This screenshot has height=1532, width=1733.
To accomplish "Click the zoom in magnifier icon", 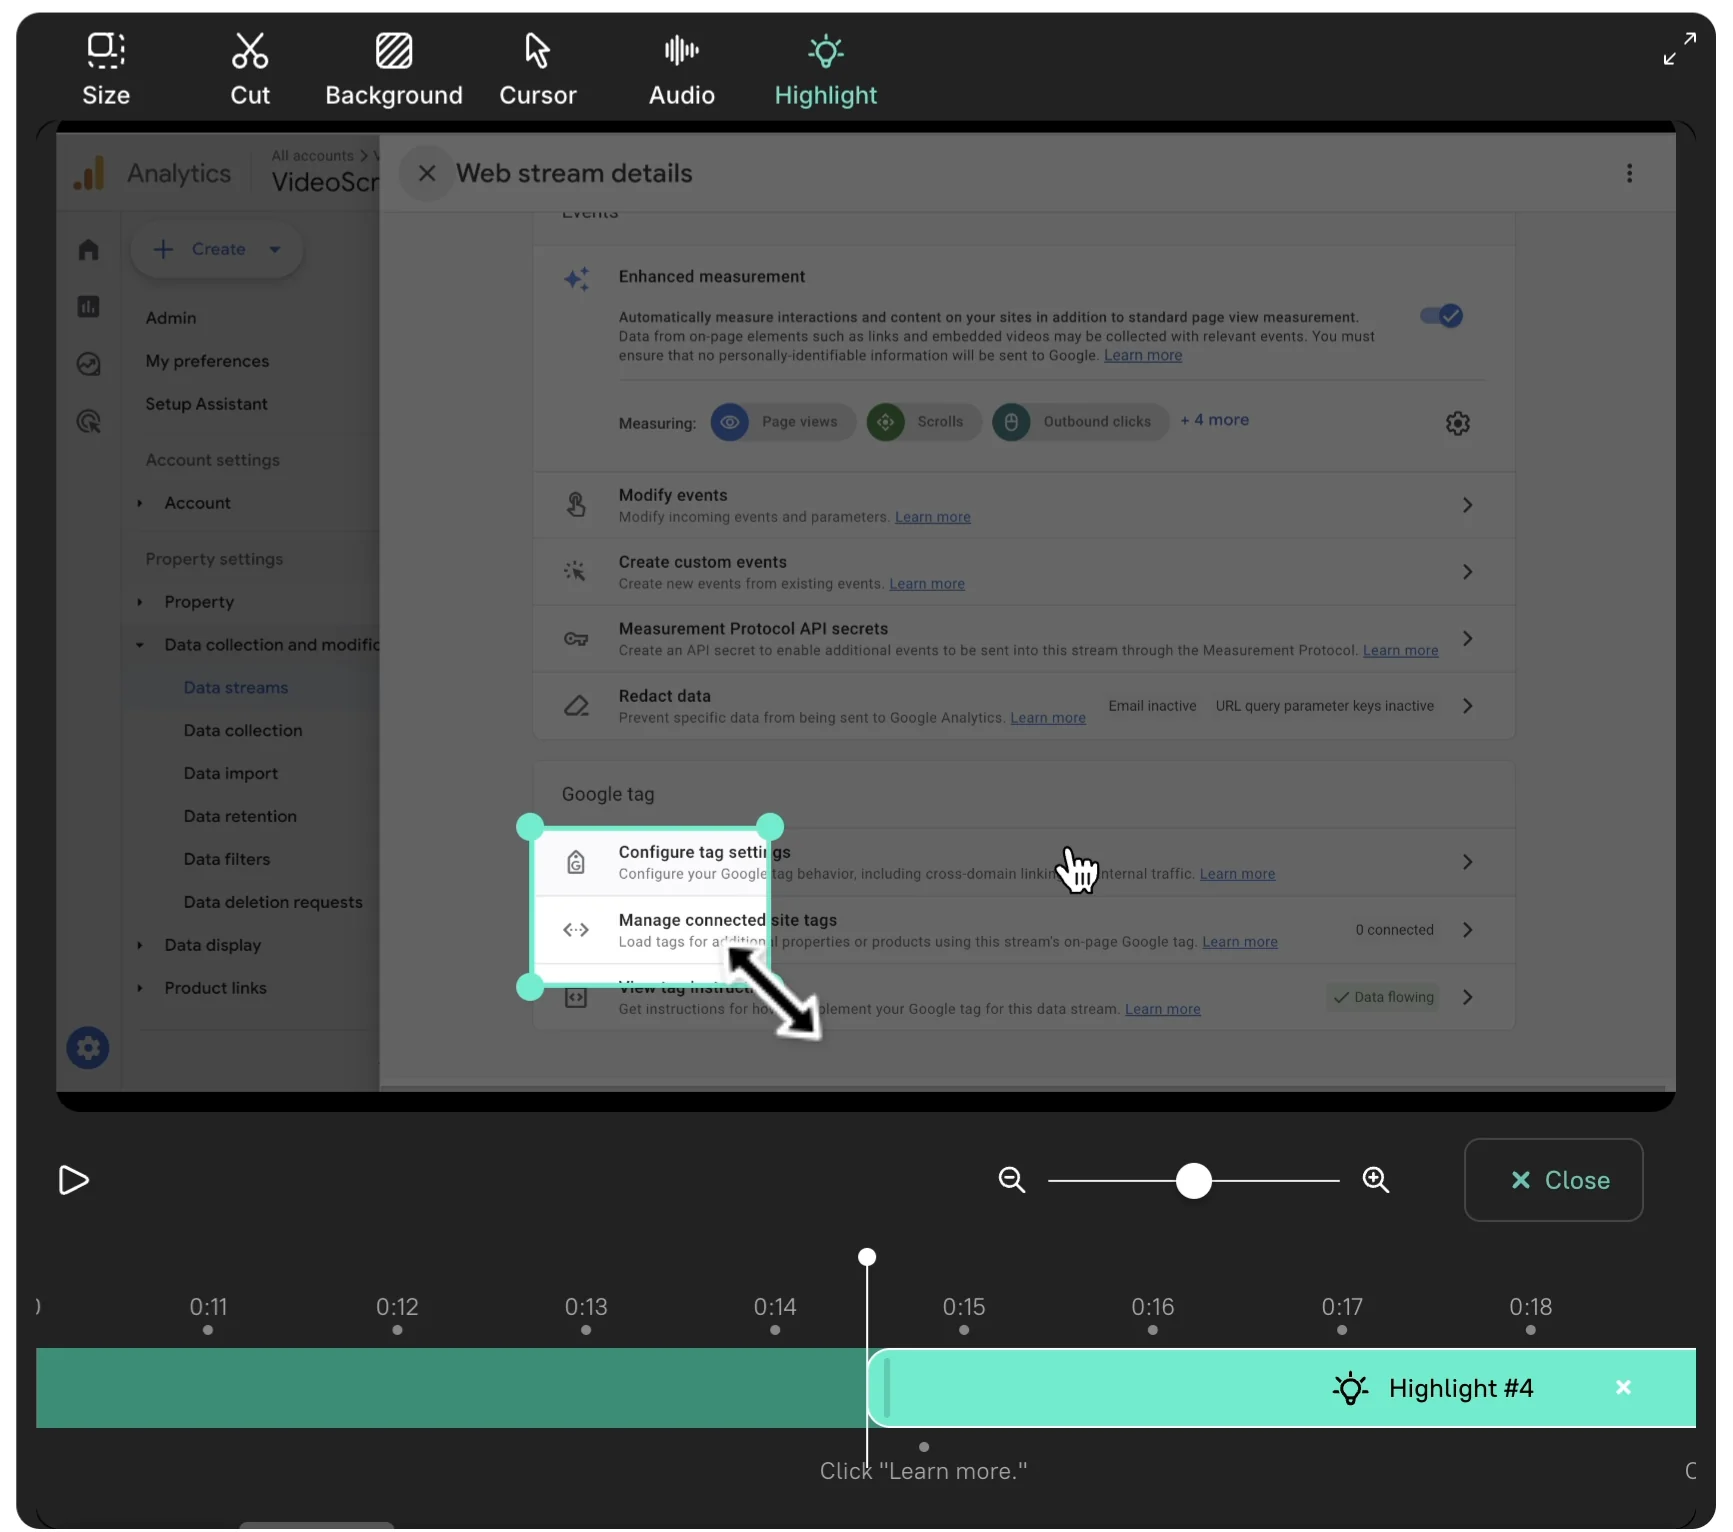I will (1376, 1180).
